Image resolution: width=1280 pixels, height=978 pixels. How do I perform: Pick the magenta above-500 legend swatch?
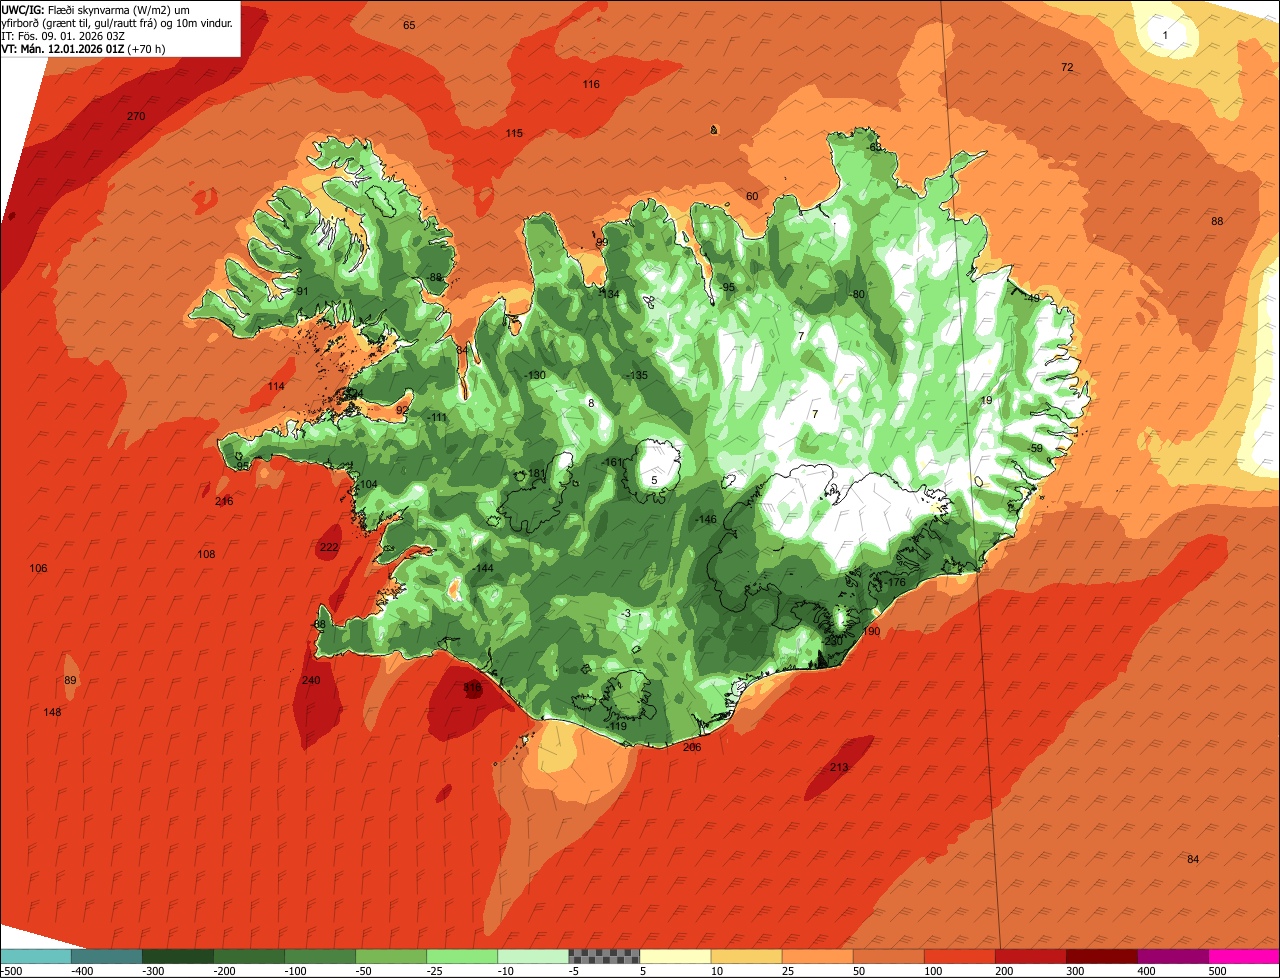pyautogui.click(x=1244, y=956)
